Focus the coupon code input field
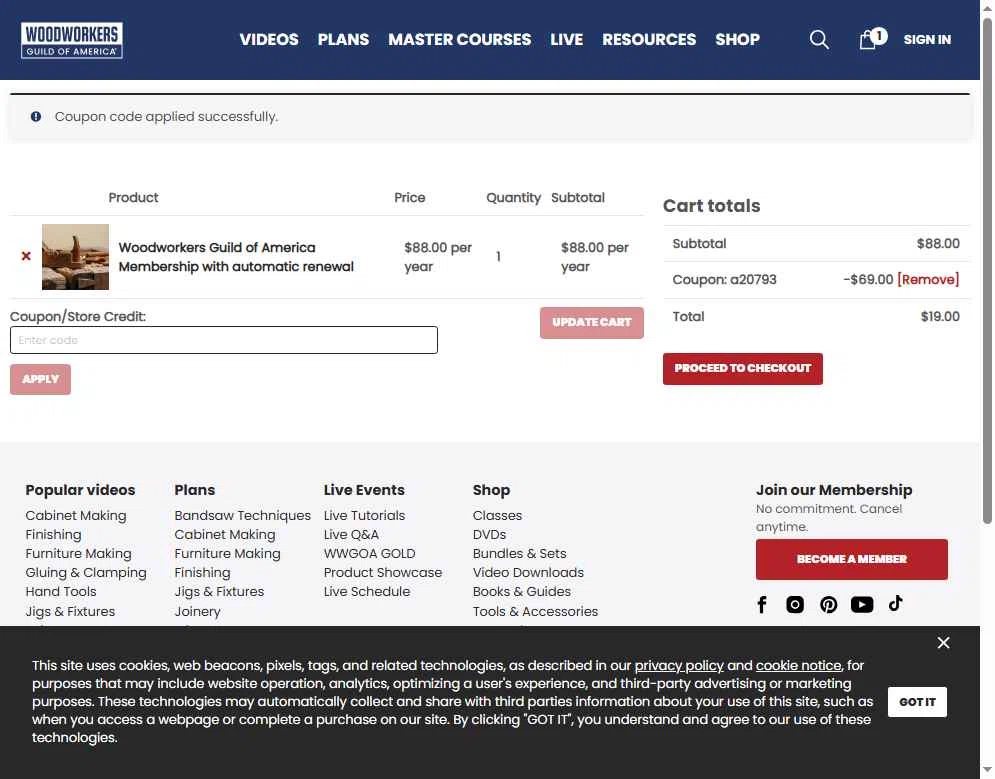Screen dimensions: 995x779 coord(224,340)
